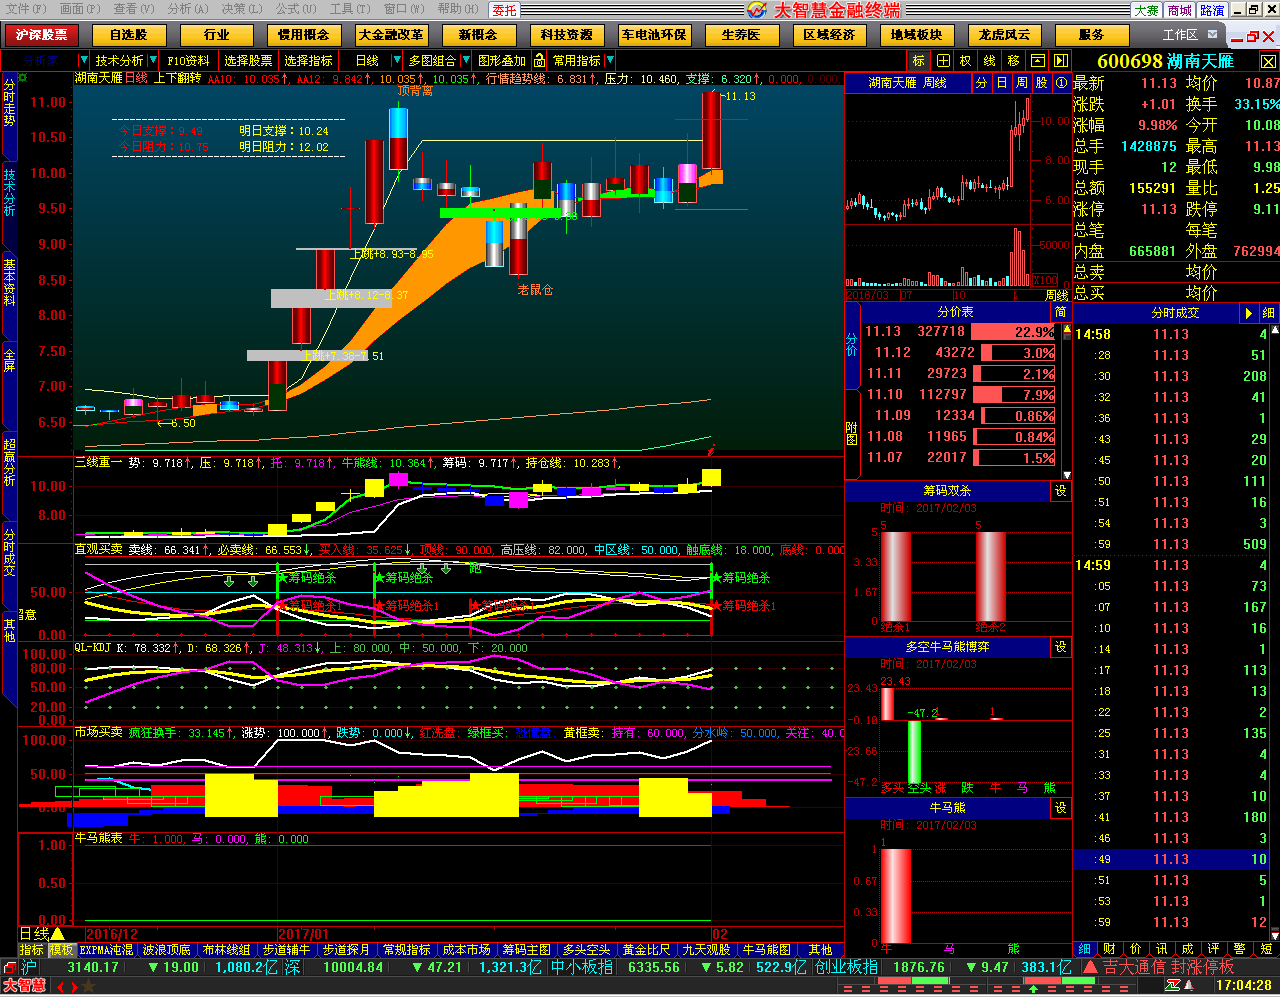
Task: Open dropdown arrow next to 常用指标
Action: point(610,61)
